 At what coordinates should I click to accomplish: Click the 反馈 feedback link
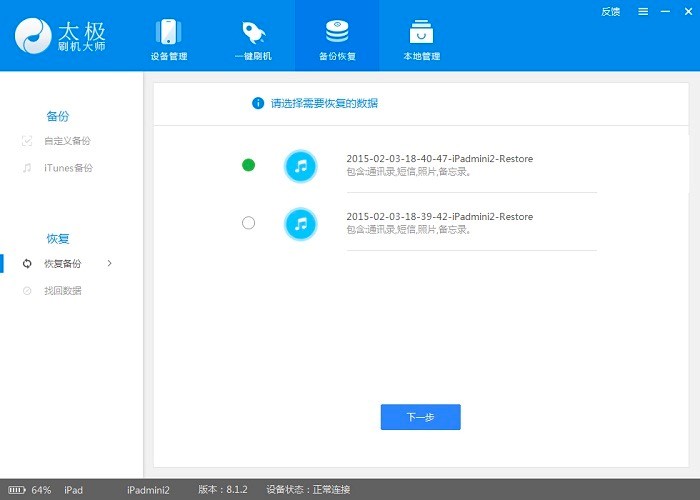(x=611, y=12)
